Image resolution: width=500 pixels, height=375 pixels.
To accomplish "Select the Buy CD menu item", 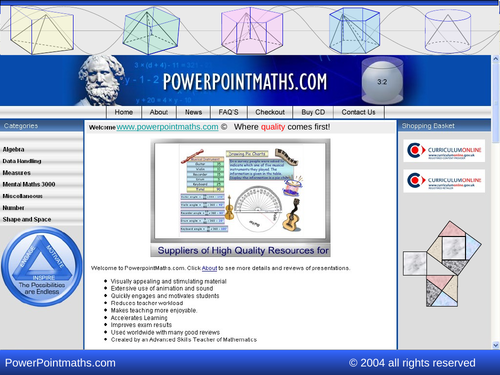I will pyautogui.click(x=313, y=112).
